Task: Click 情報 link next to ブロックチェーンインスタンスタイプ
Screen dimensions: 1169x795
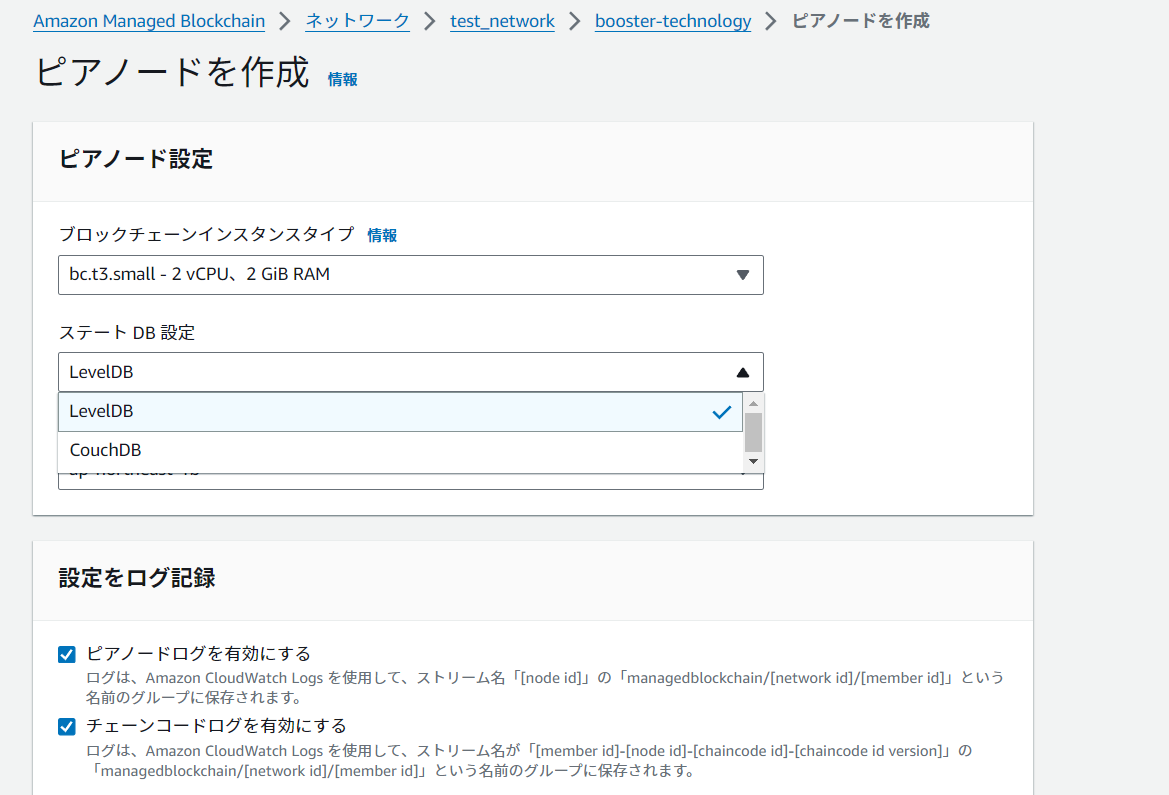Action: click(x=382, y=235)
